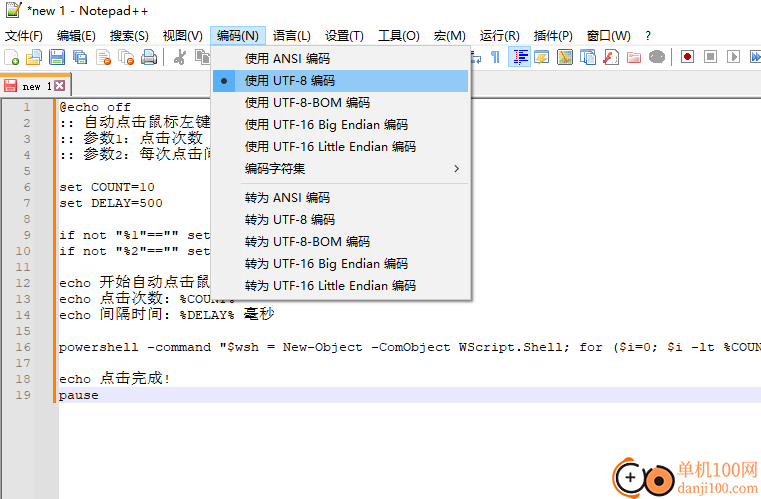Expand the 编码字符集 submenu
Image resolution: width=761 pixels, height=499 pixels.
(x=341, y=169)
